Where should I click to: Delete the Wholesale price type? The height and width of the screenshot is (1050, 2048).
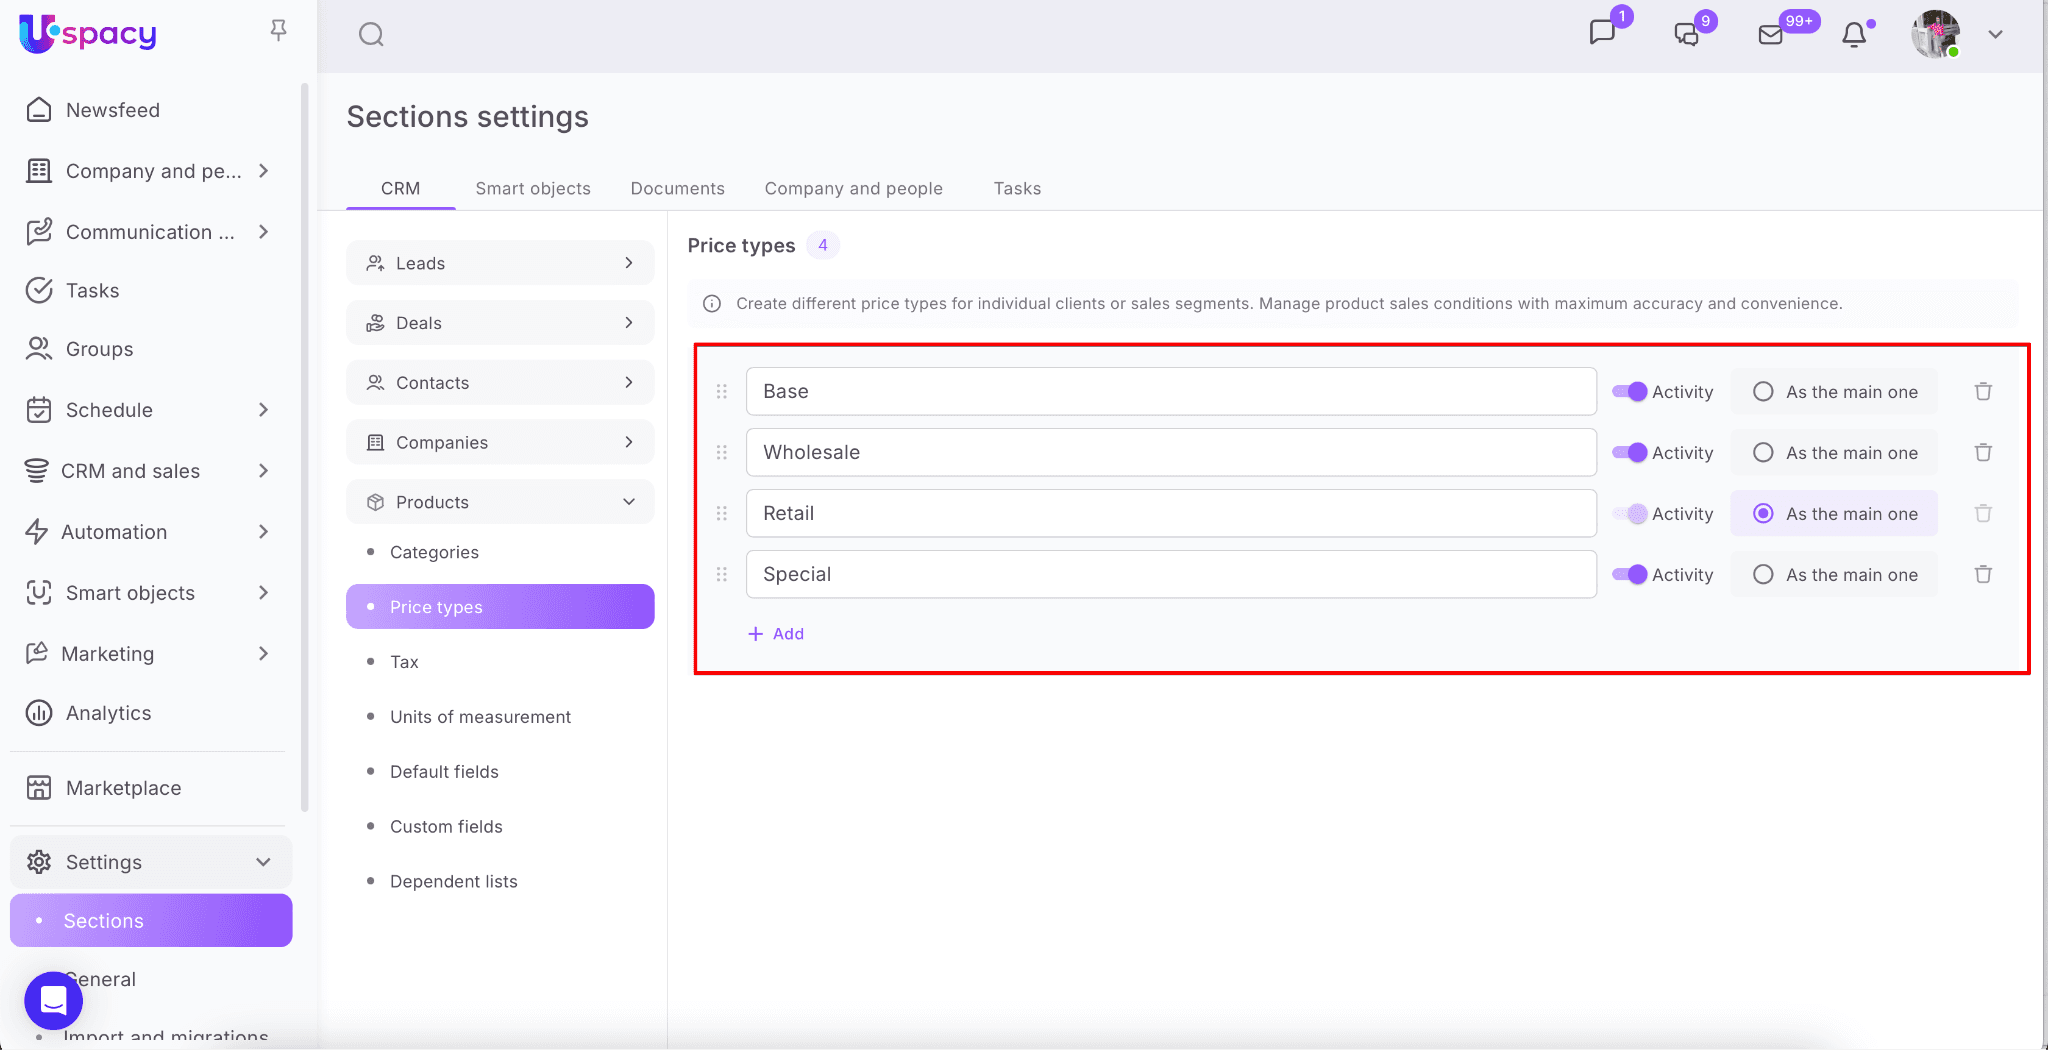coord(1983,453)
